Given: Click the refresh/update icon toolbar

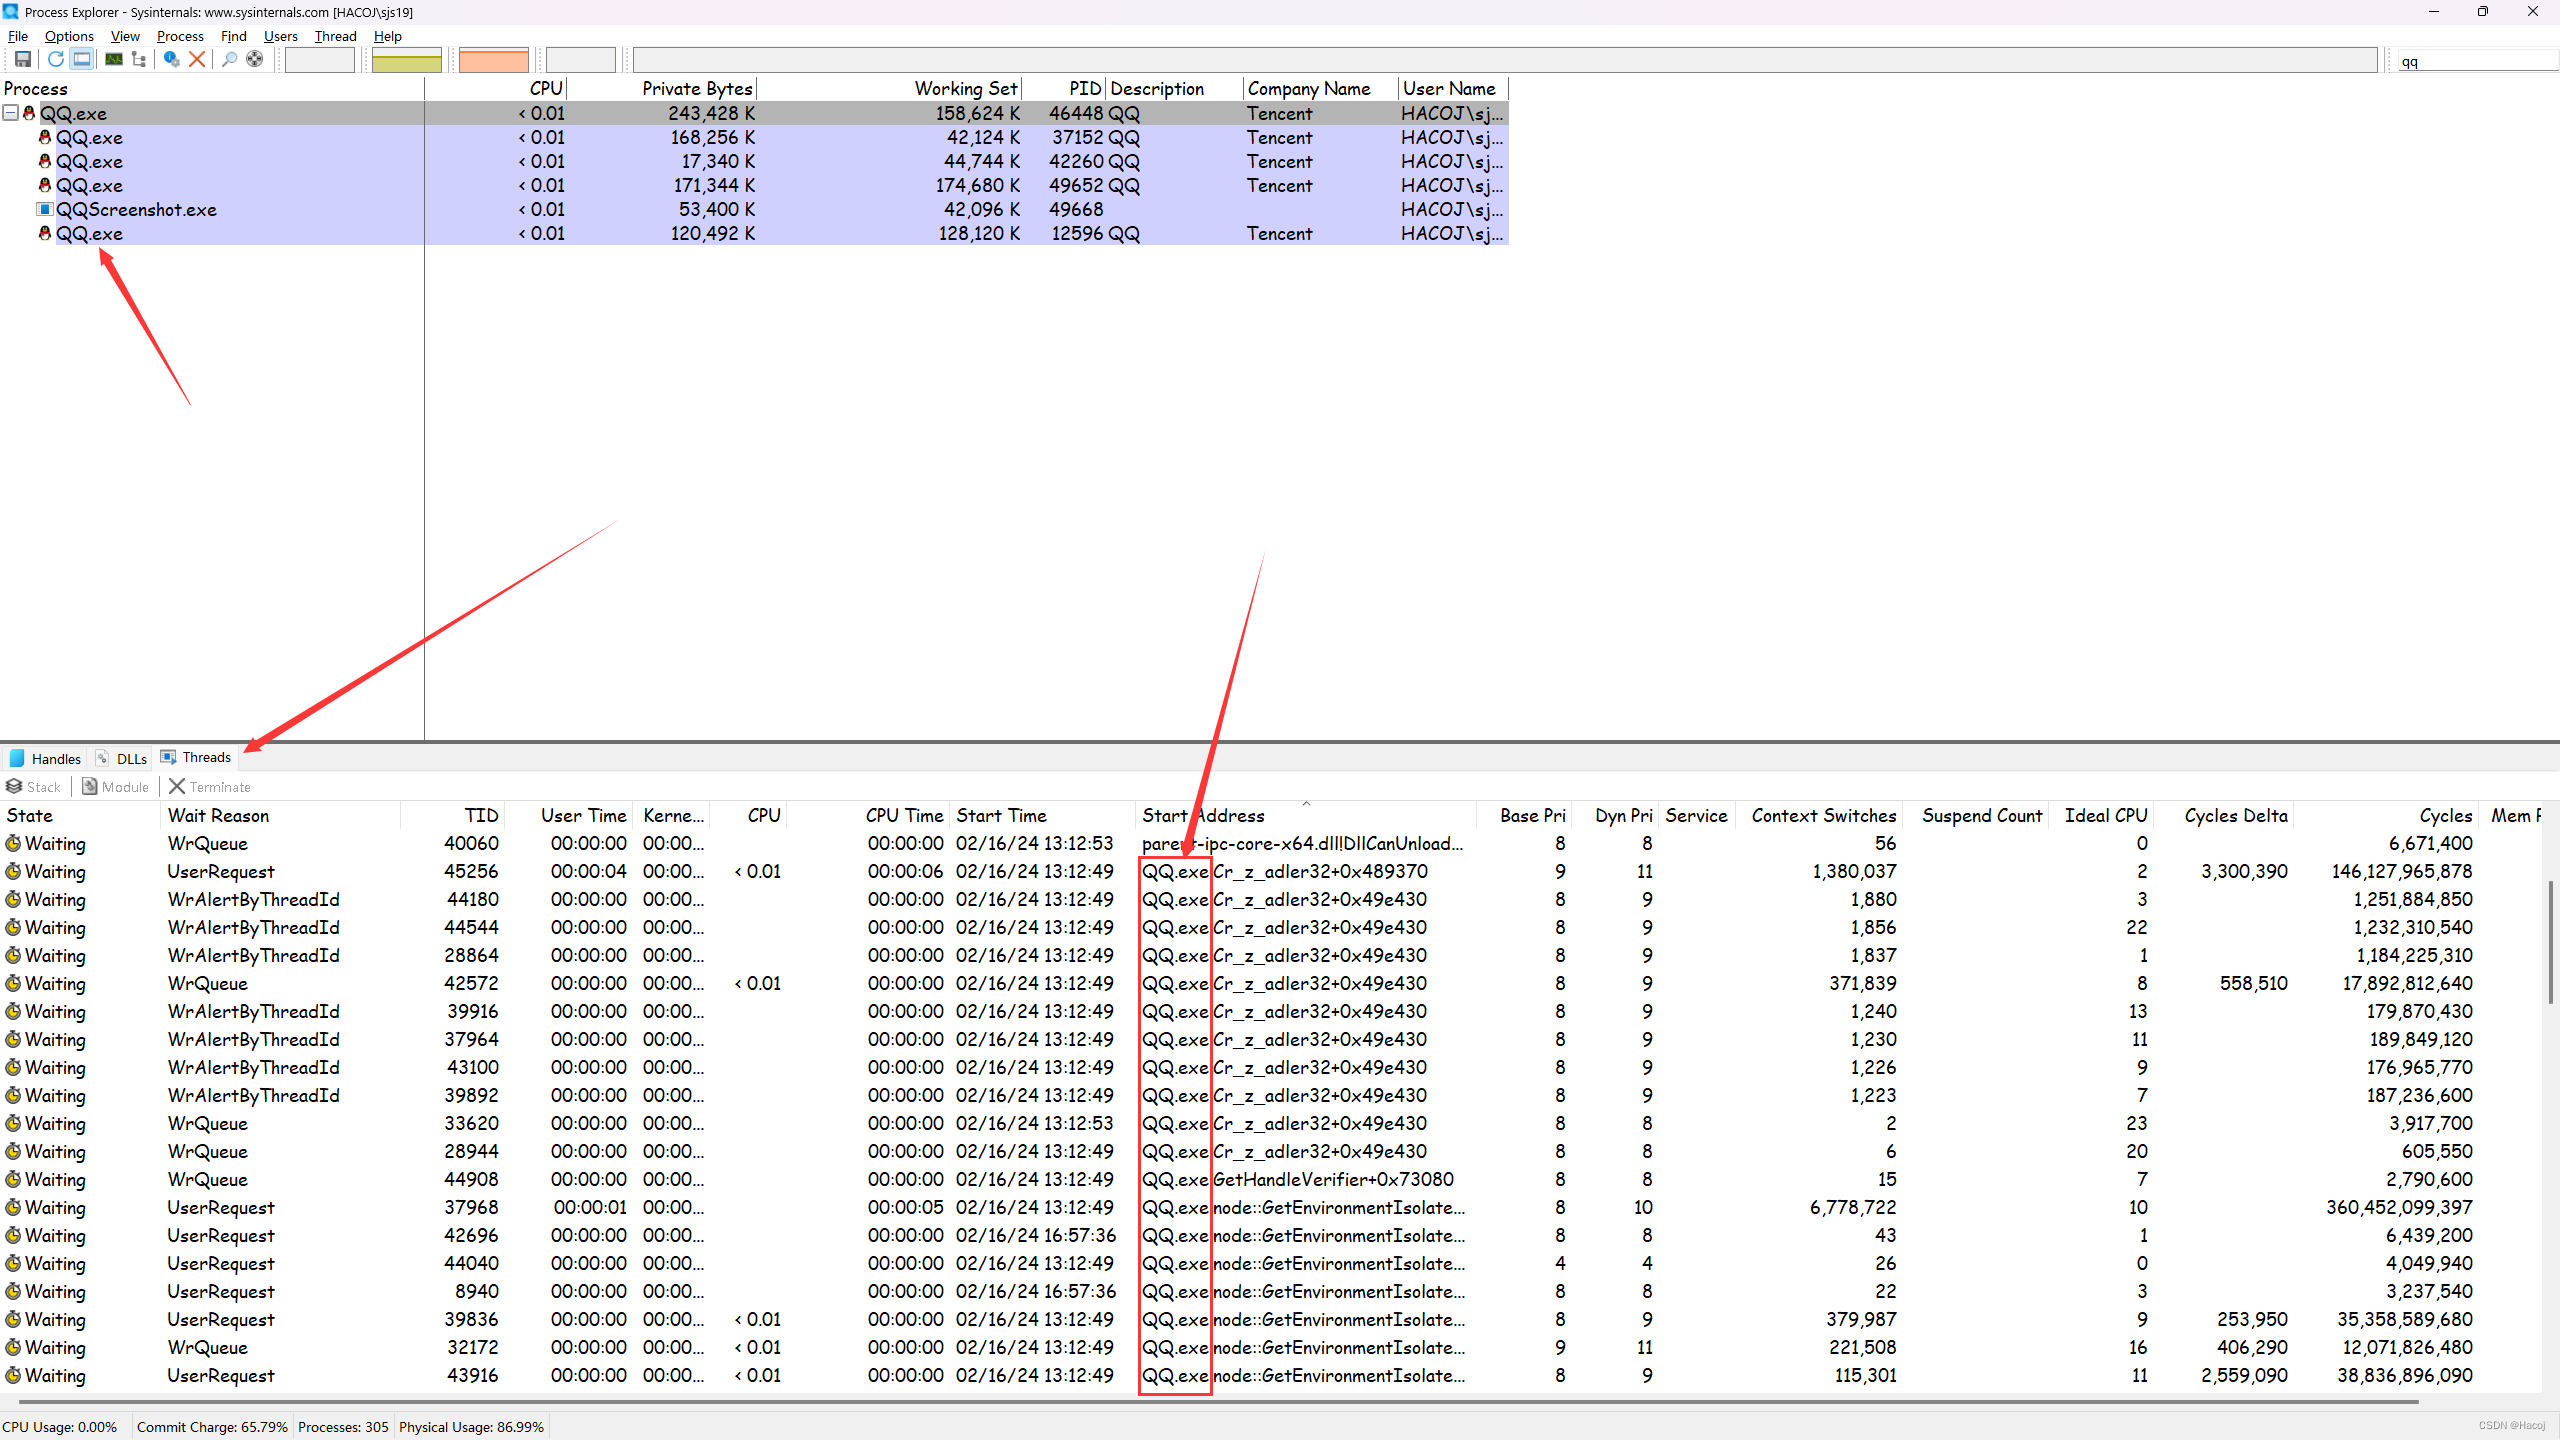Looking at the screenshot, I should [55, 60].
